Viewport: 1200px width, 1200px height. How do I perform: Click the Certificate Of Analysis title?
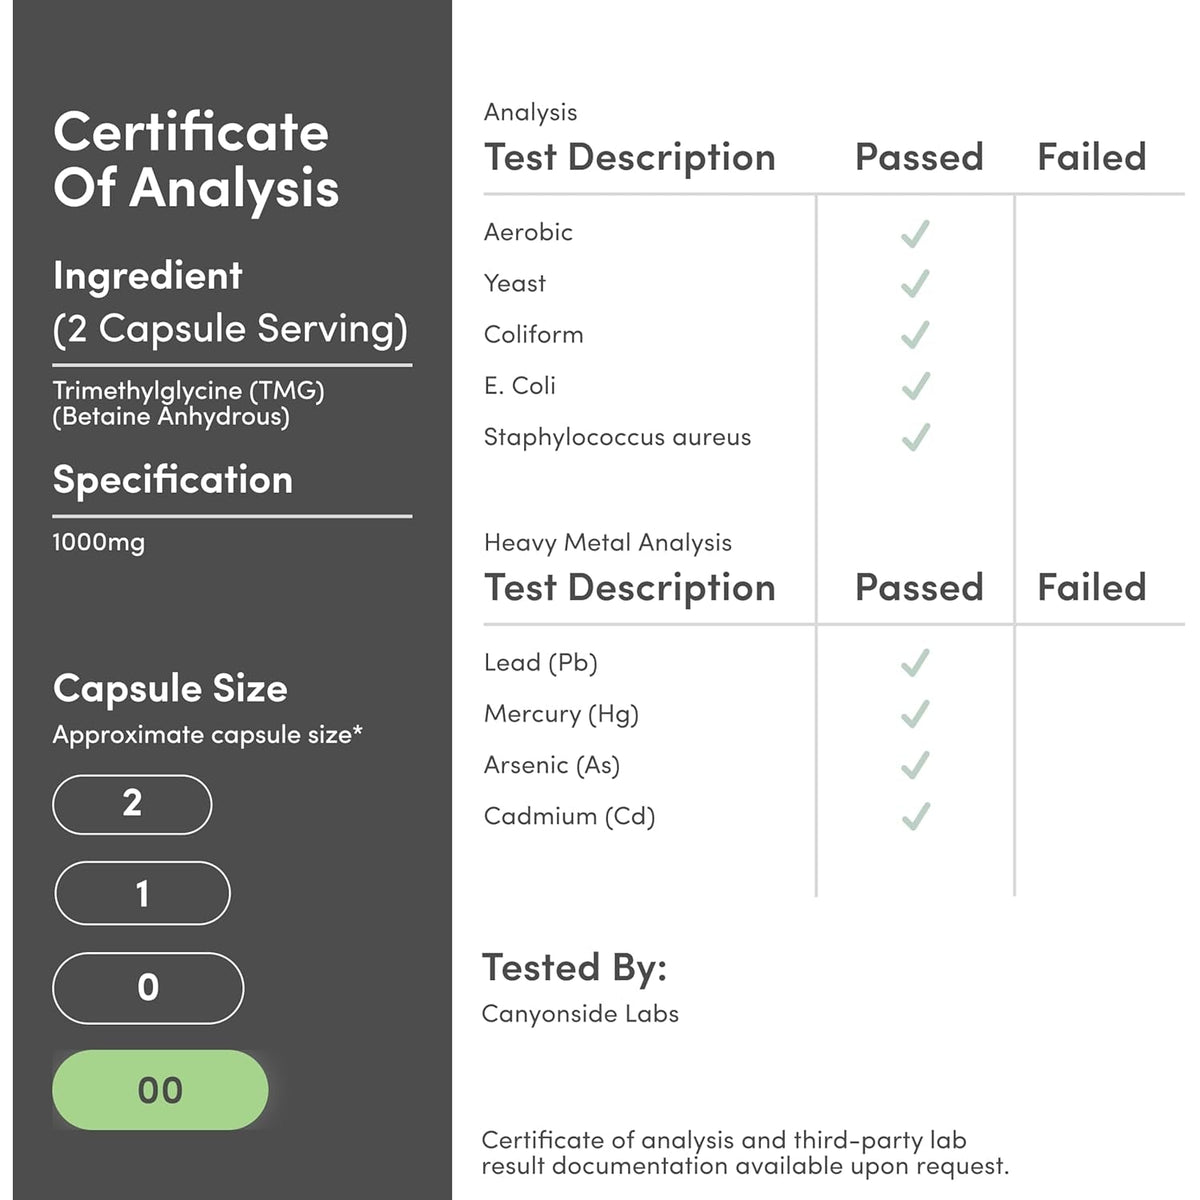(x=196, y=160)
